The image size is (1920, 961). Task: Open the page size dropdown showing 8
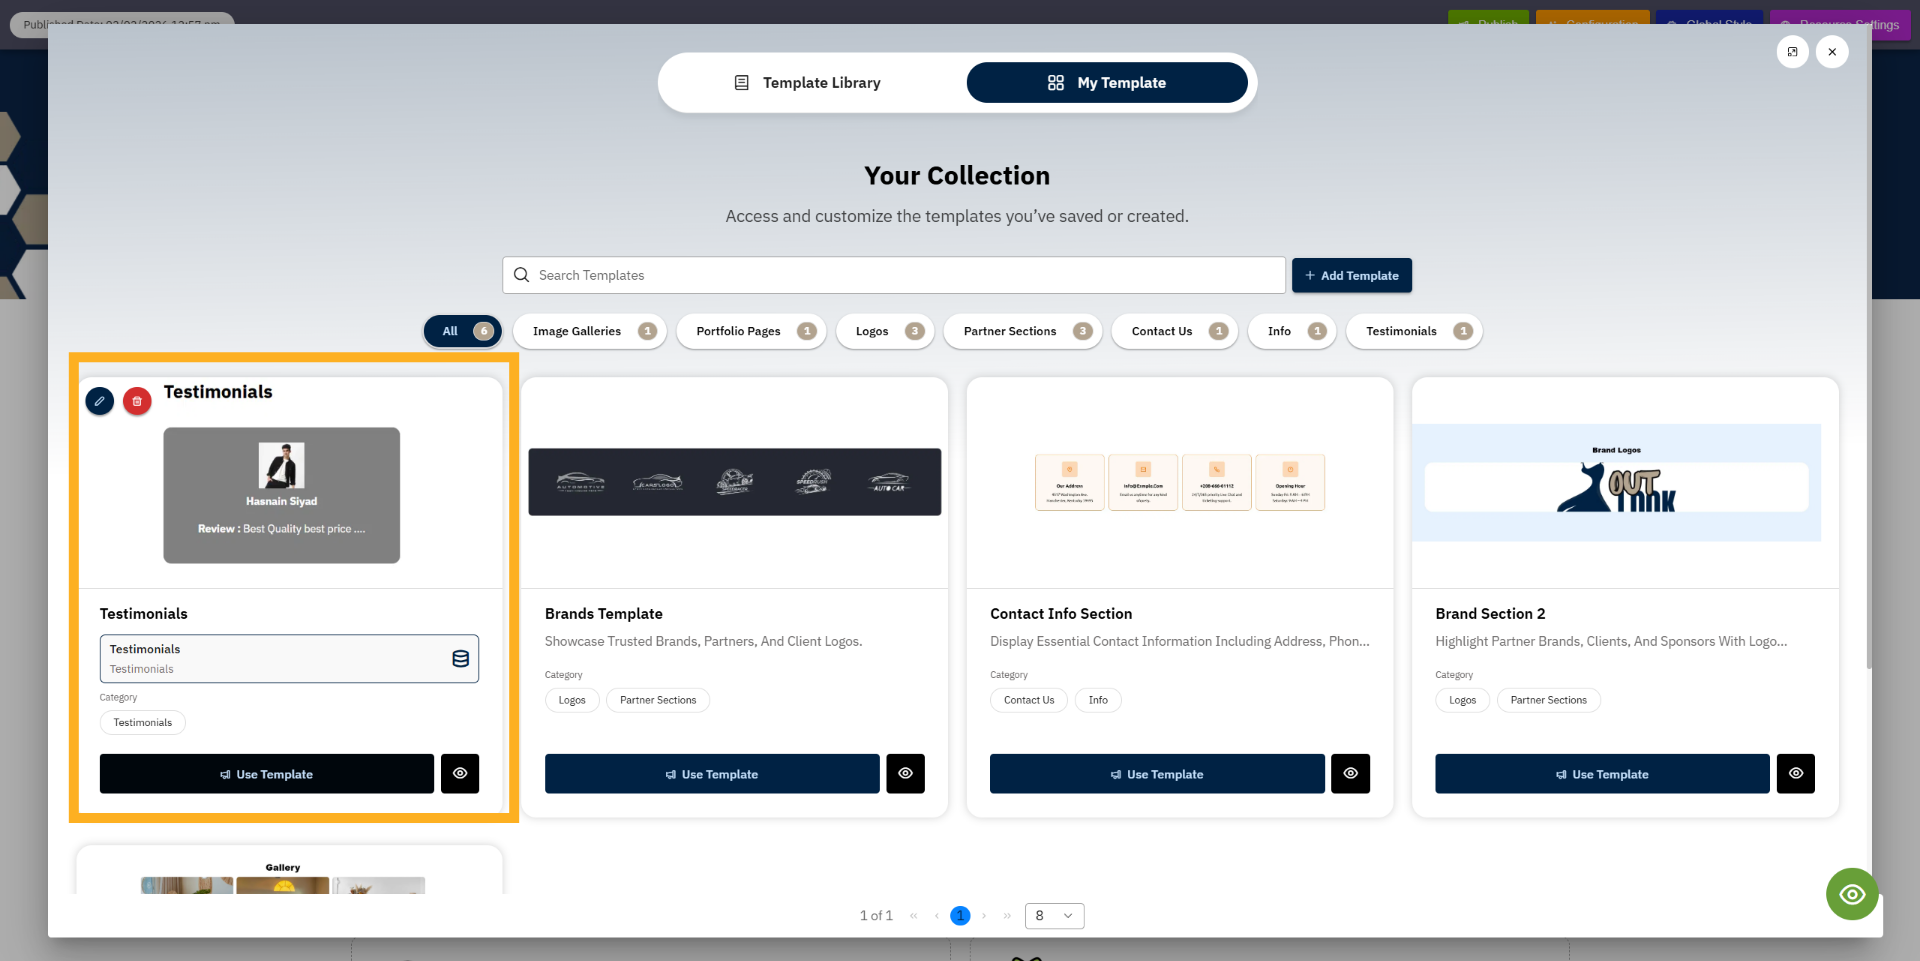1054,915
